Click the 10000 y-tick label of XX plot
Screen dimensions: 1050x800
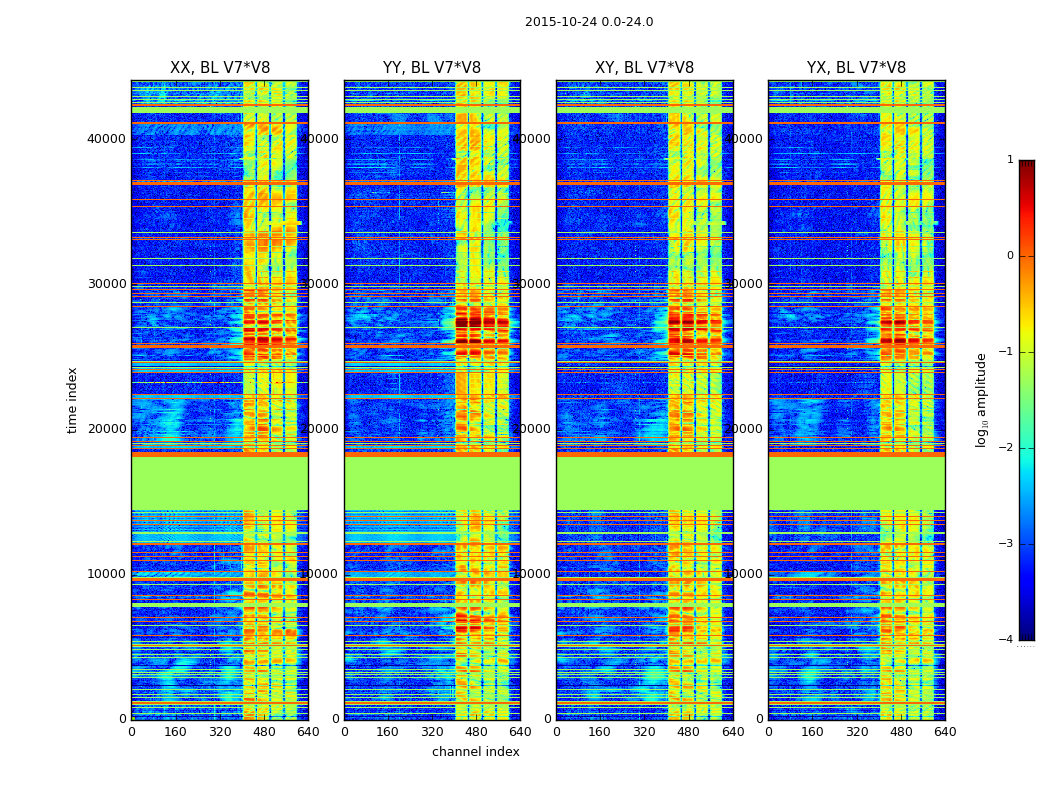[x=107, y=574]
